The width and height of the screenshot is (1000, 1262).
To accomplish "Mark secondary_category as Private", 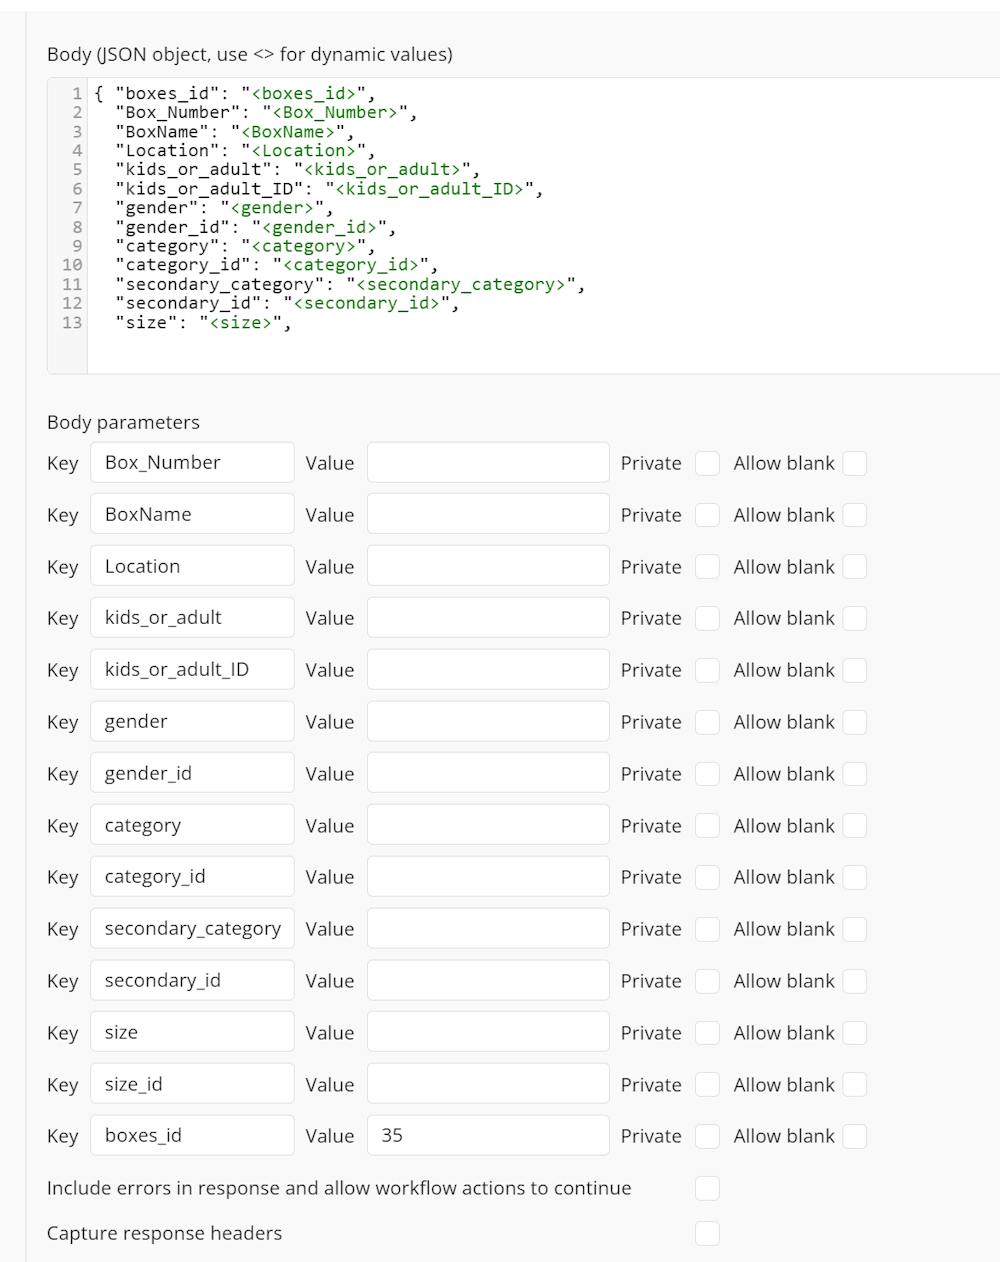I will 707,929.
